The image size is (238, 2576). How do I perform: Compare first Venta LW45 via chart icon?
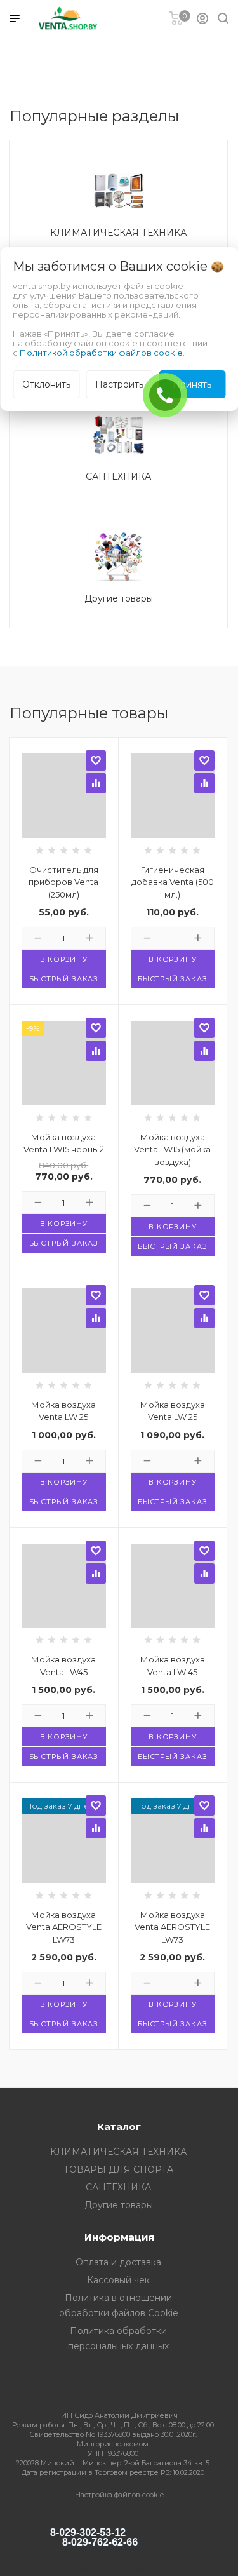95,1573
